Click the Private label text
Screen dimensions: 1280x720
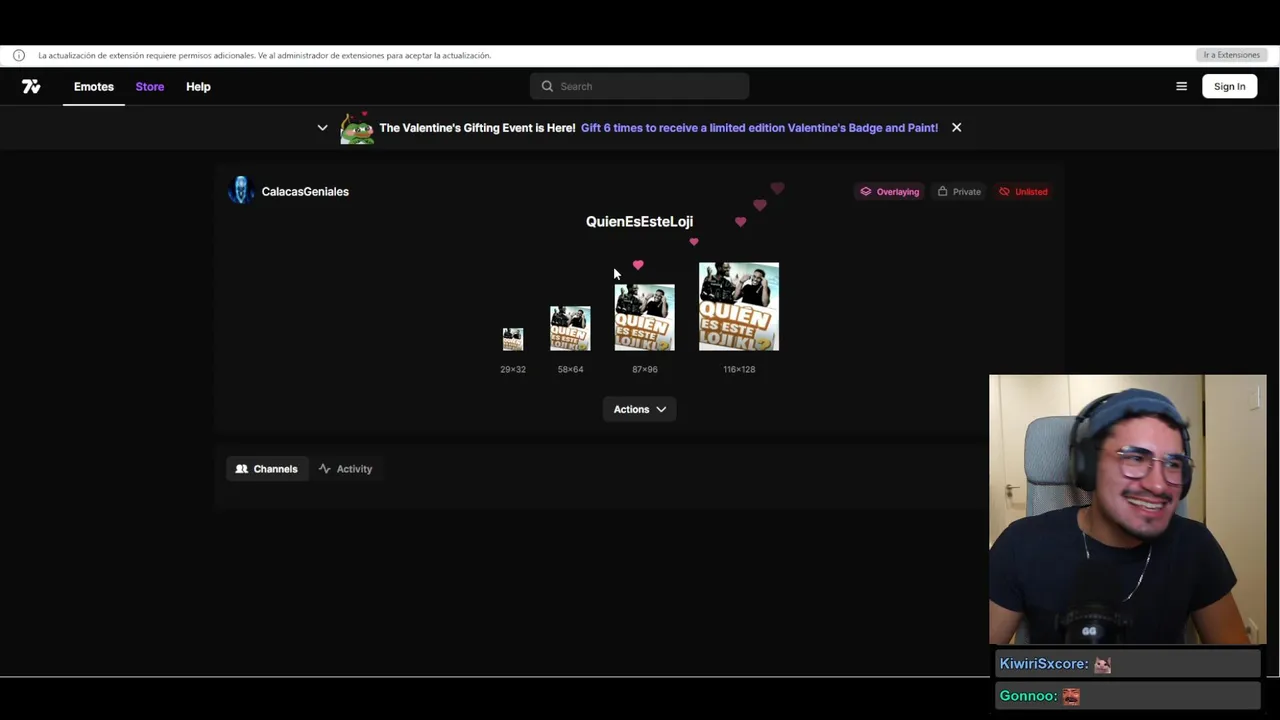(x=966, y=192)
